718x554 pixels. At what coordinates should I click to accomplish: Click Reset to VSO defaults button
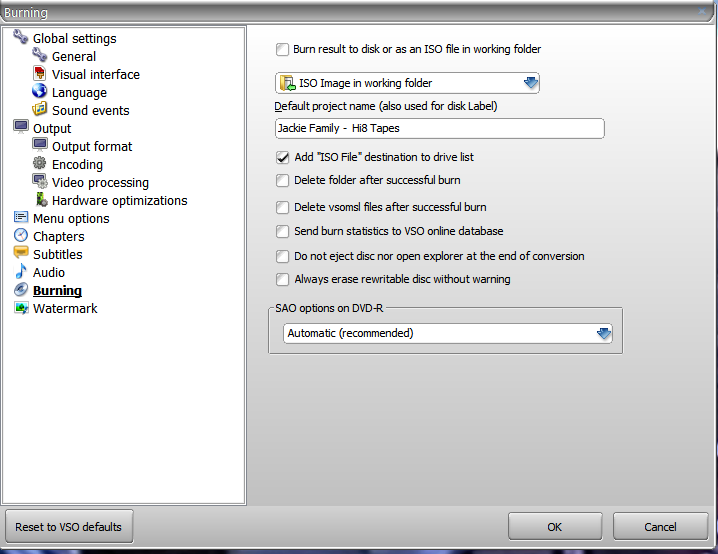tap(69, 527)
